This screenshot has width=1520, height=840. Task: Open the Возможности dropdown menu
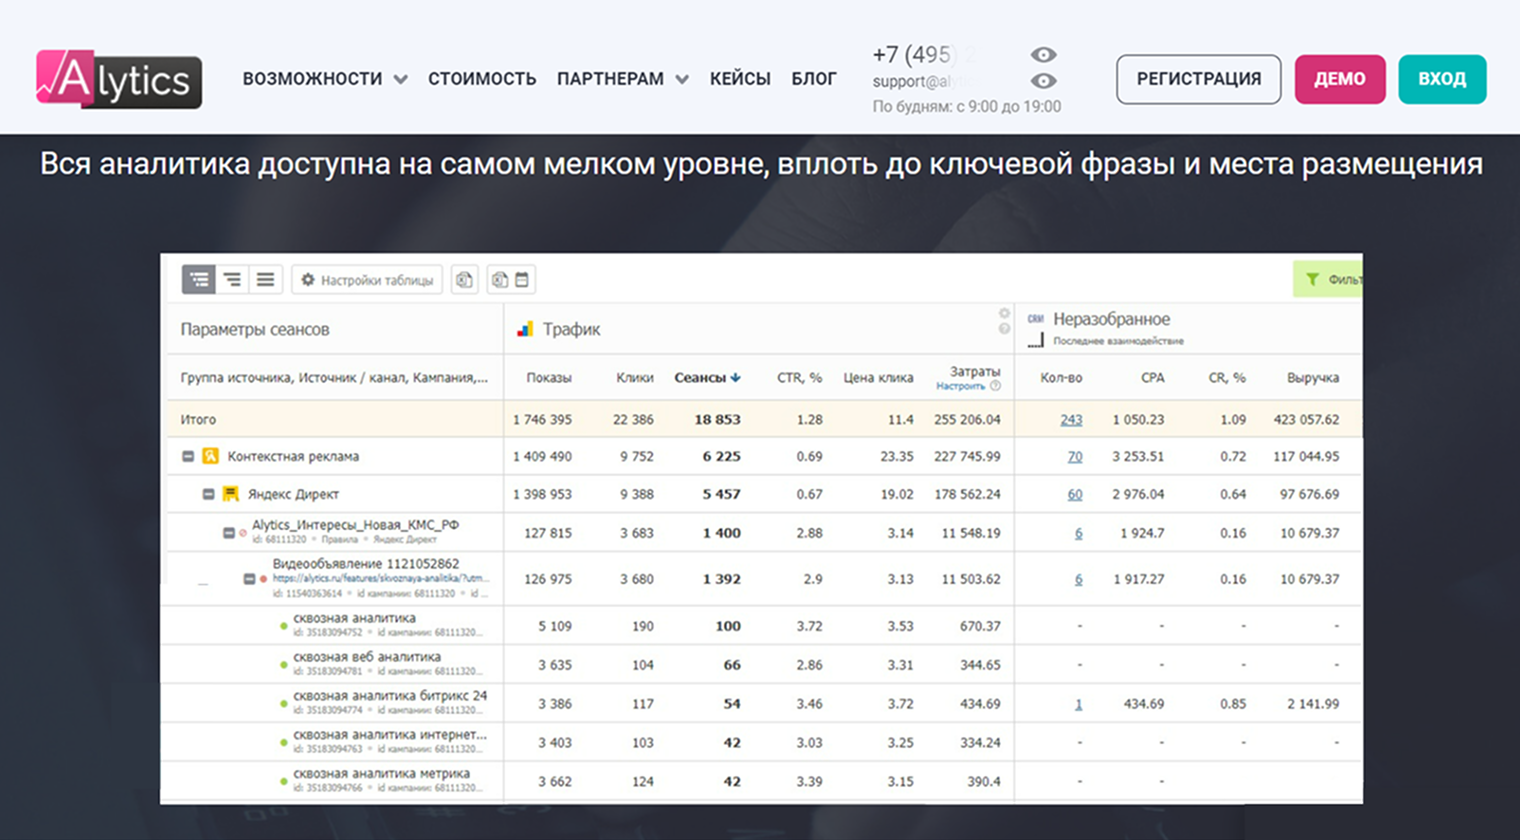325,79
